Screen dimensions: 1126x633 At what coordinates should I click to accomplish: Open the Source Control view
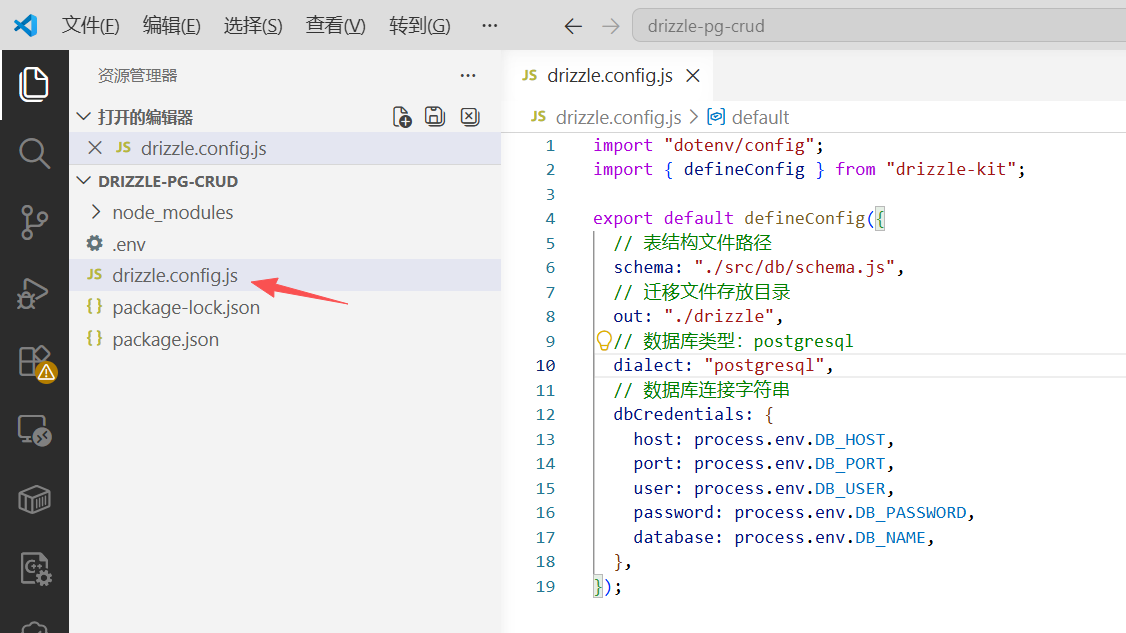point(34,223)
